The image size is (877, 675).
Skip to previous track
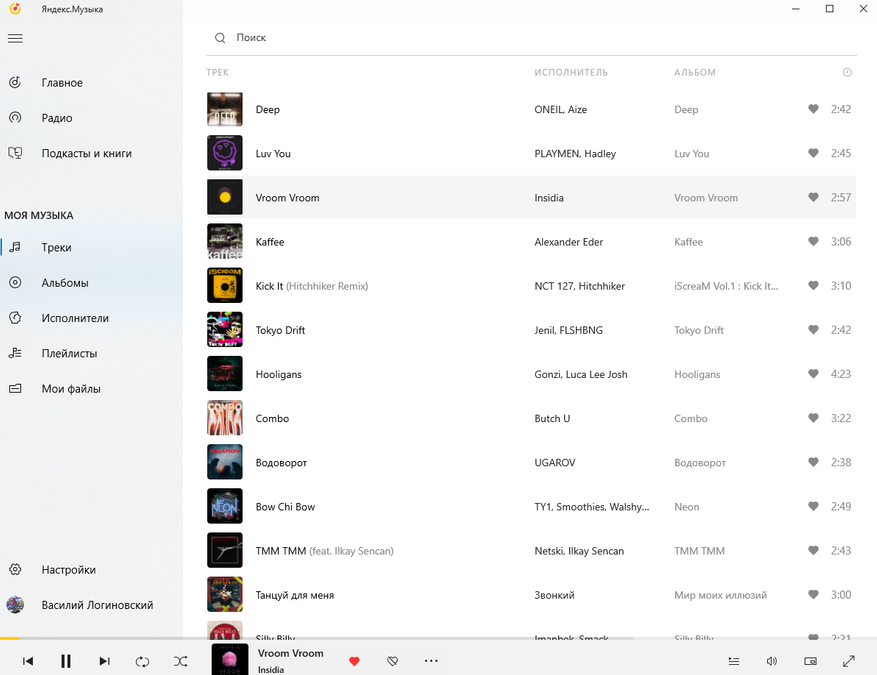pos(28,661)
